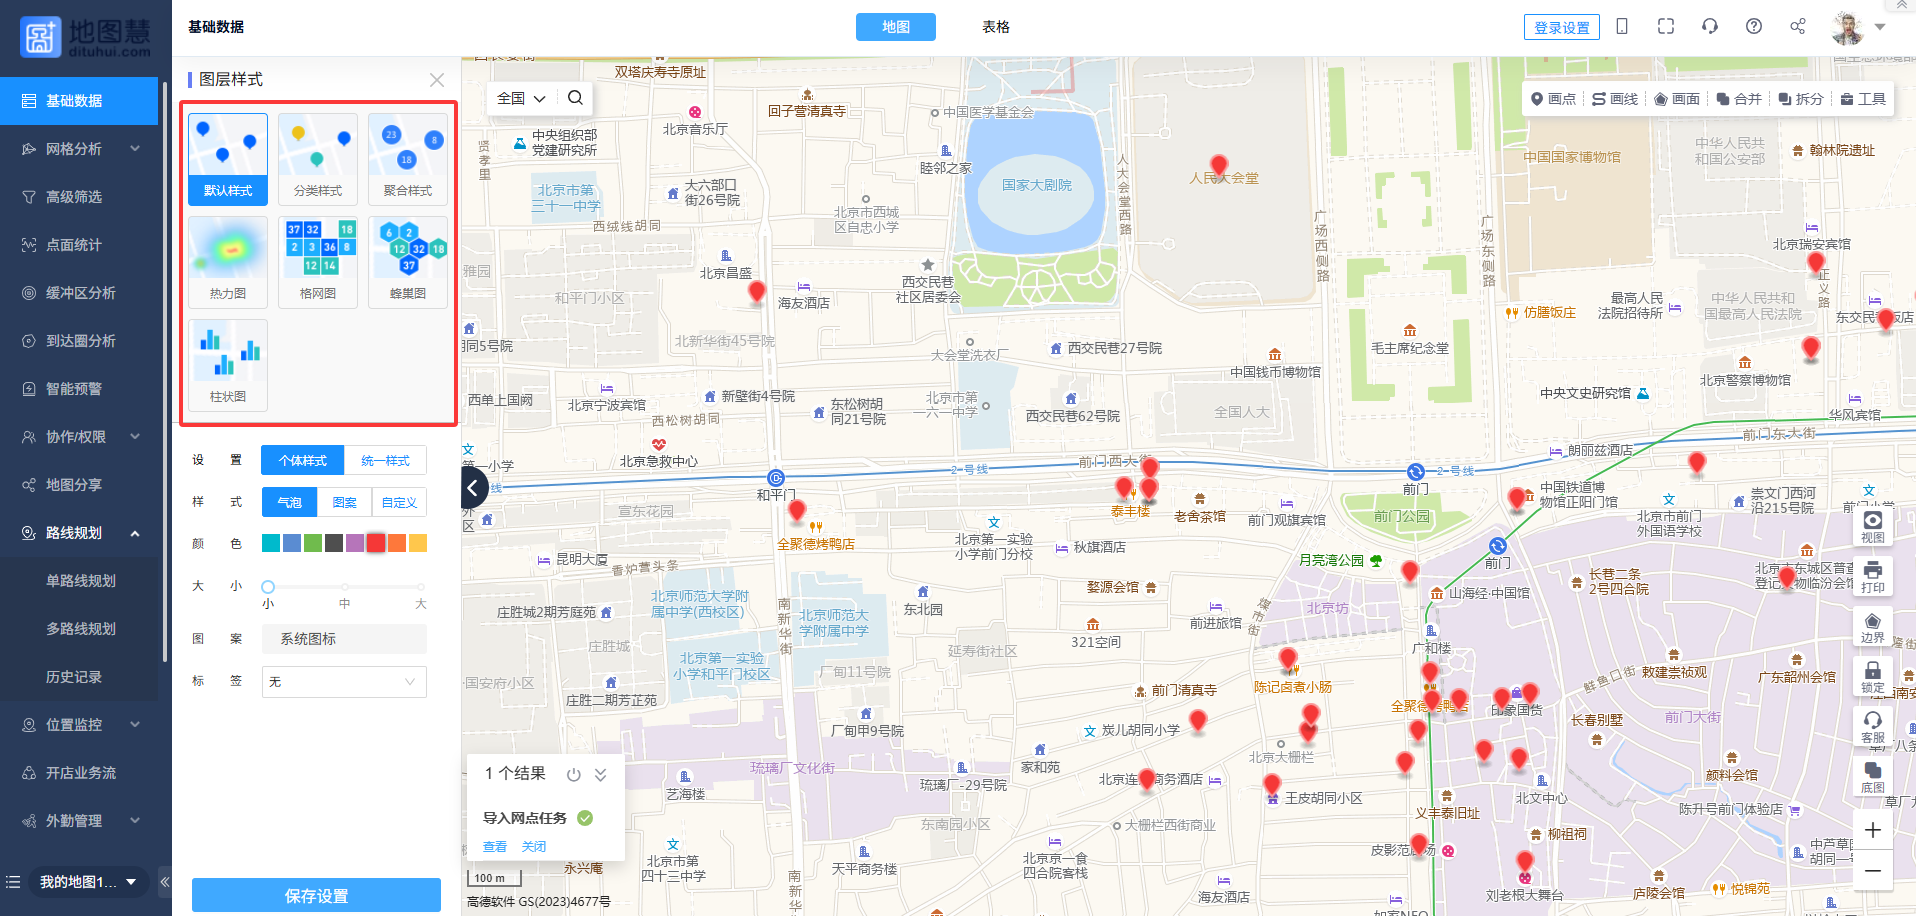The width and height of the screenshot is (1916, 916).
Task: Open 高级筛选 in the sidebar
Action: [74, 197]
